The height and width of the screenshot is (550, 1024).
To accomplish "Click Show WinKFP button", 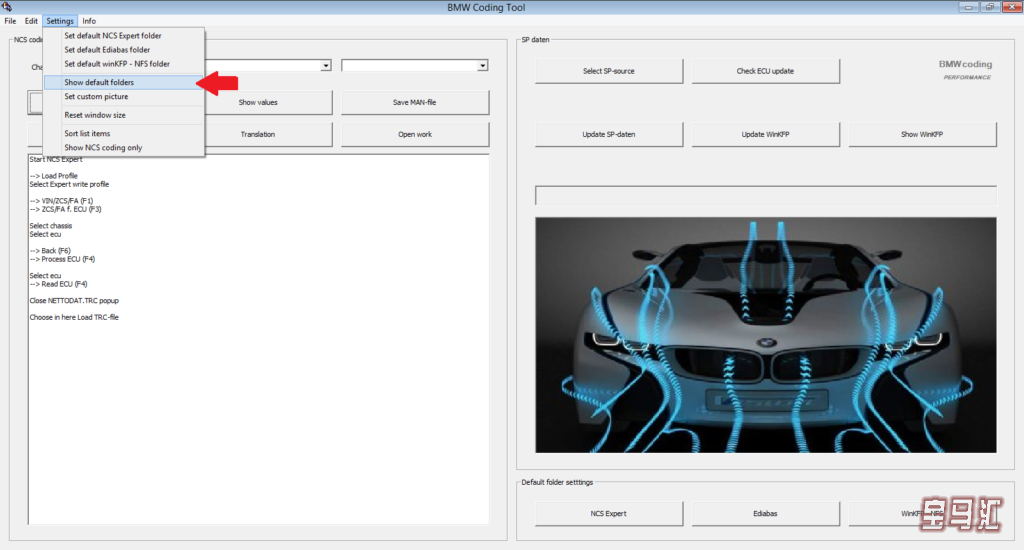I will pyautogui.click(x=922, y=135).
